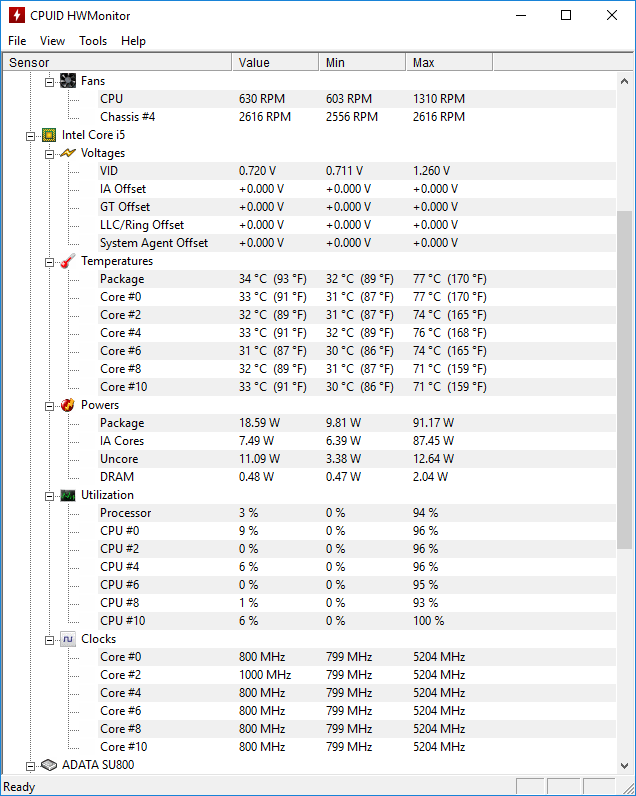Collapse the Intel Core i5 node

tap(30, 136)
